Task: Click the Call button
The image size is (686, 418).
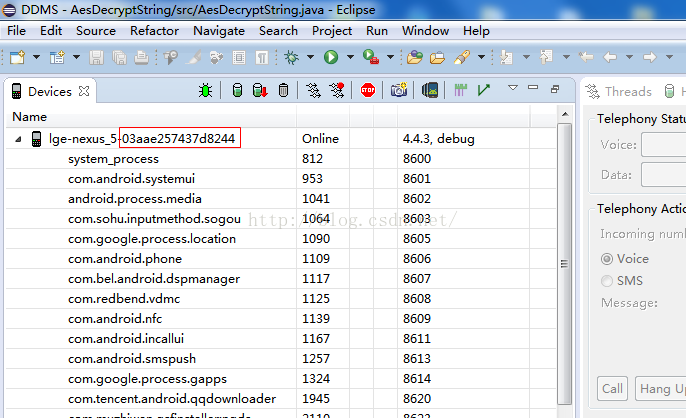Action: [612, 389]
